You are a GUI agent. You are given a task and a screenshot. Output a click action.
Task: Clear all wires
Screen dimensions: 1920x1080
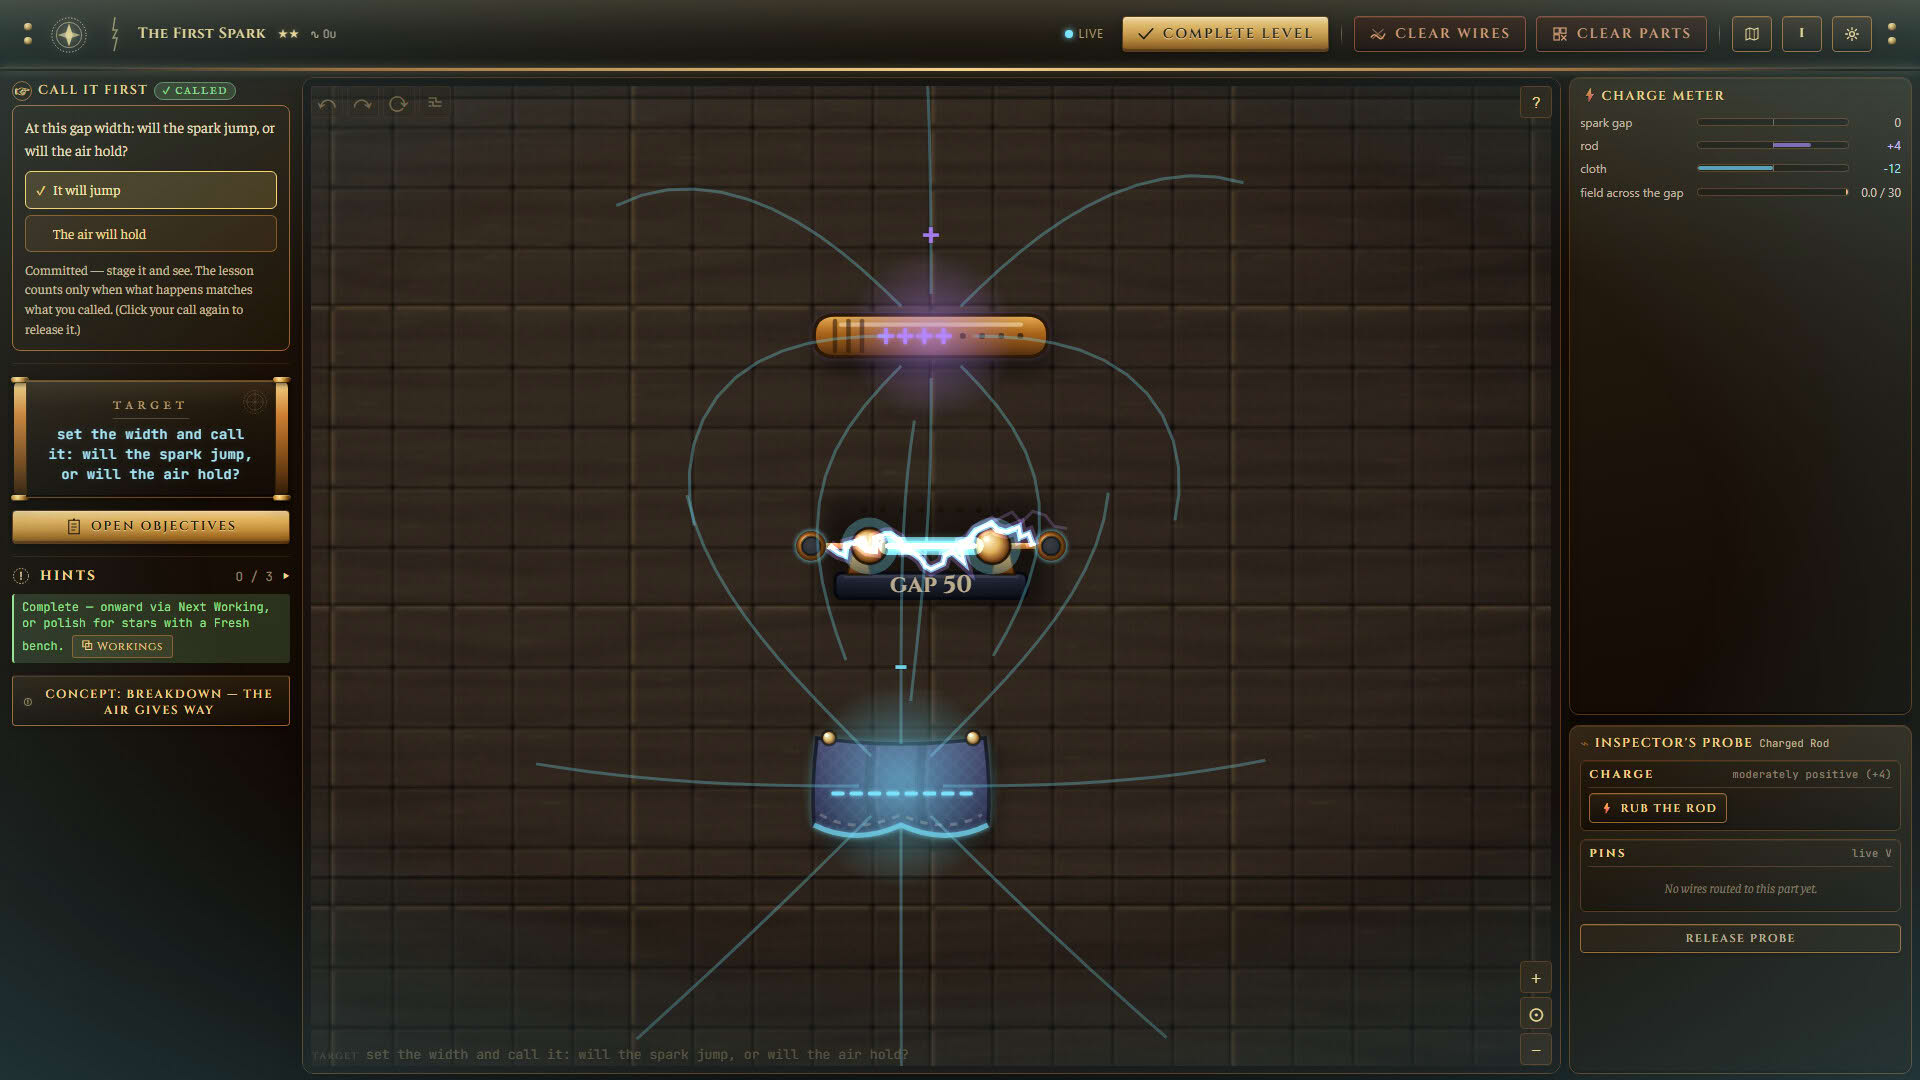click(x=1439, y=34)
